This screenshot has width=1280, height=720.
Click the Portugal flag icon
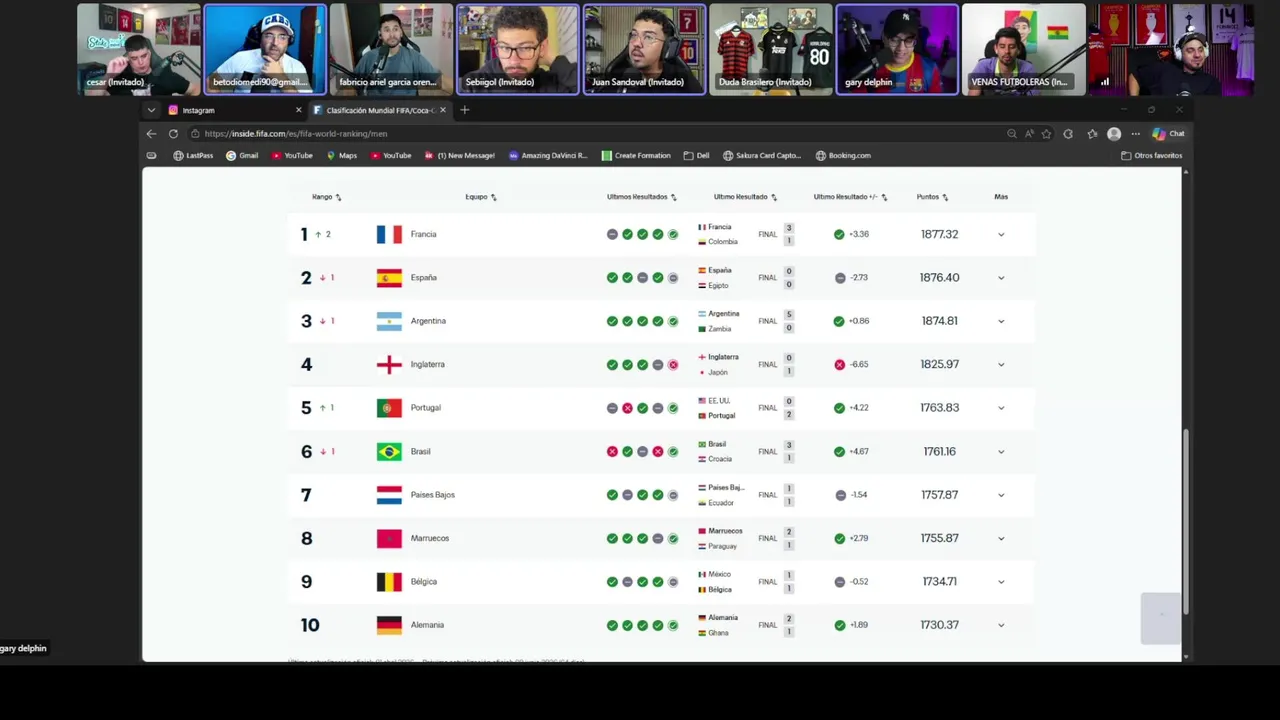click(x=389, y=408)
